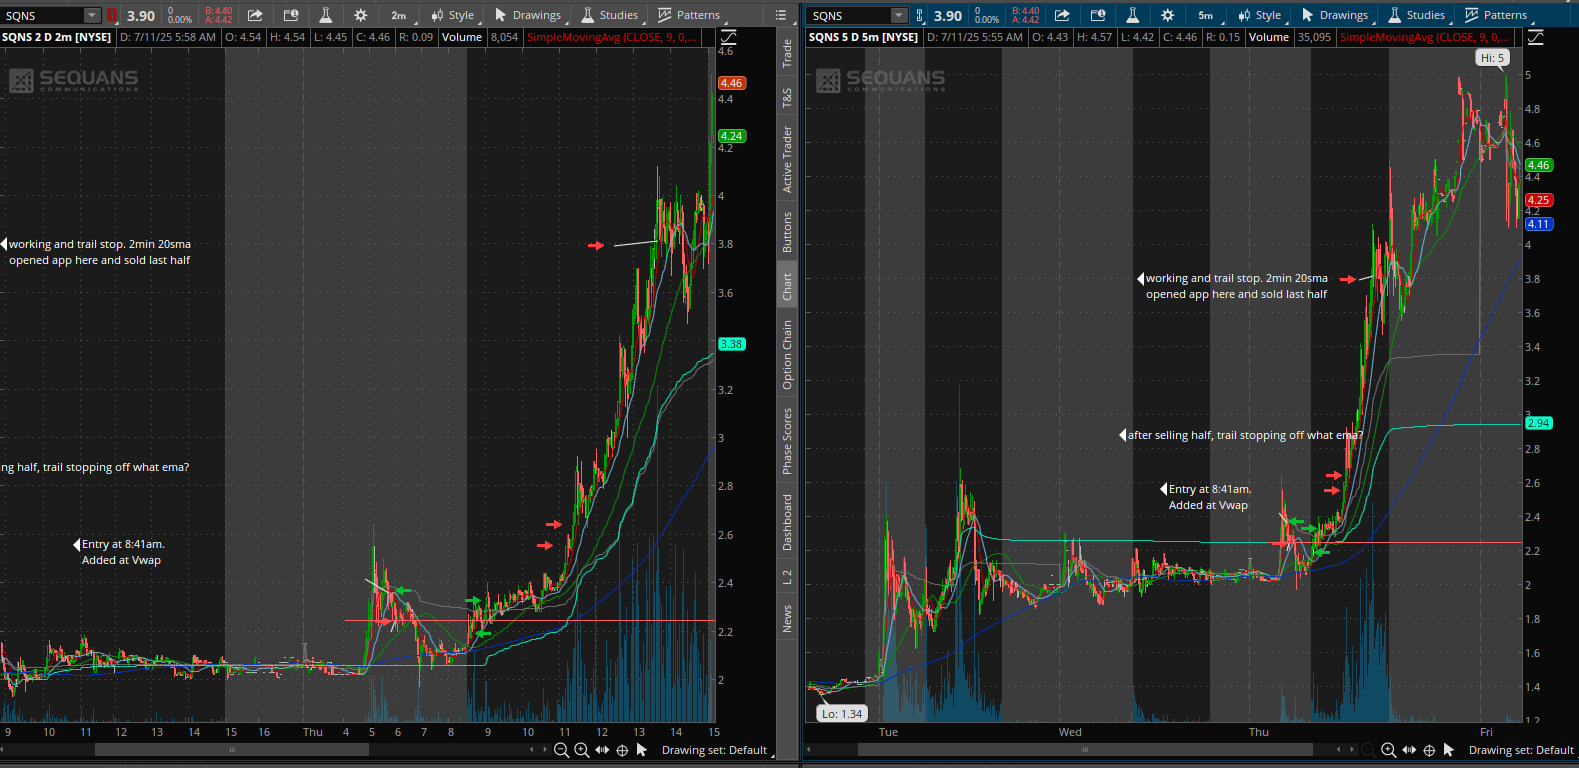
Task: Open the 2m timeframe selector
Action: pyautogui.click(x=399, y=15)
